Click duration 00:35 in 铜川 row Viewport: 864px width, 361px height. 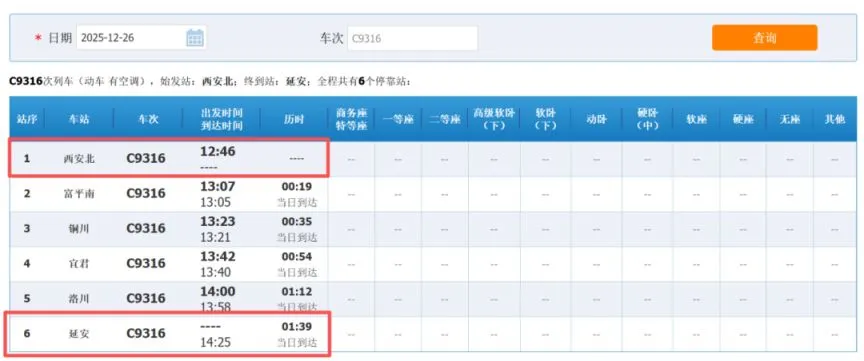tap(297, 222)
